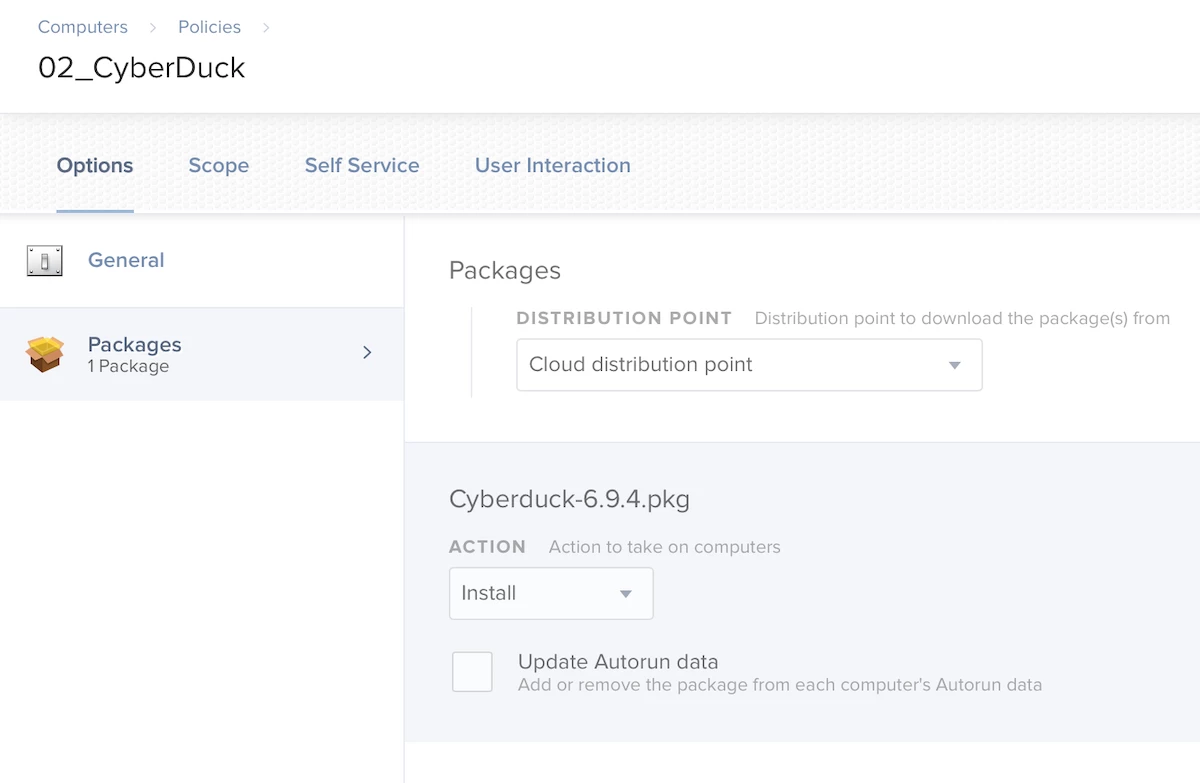Screen dimensions: 1200x783
Task: Click breadcrumb chevron after Computers
Action: click(153, 28)
